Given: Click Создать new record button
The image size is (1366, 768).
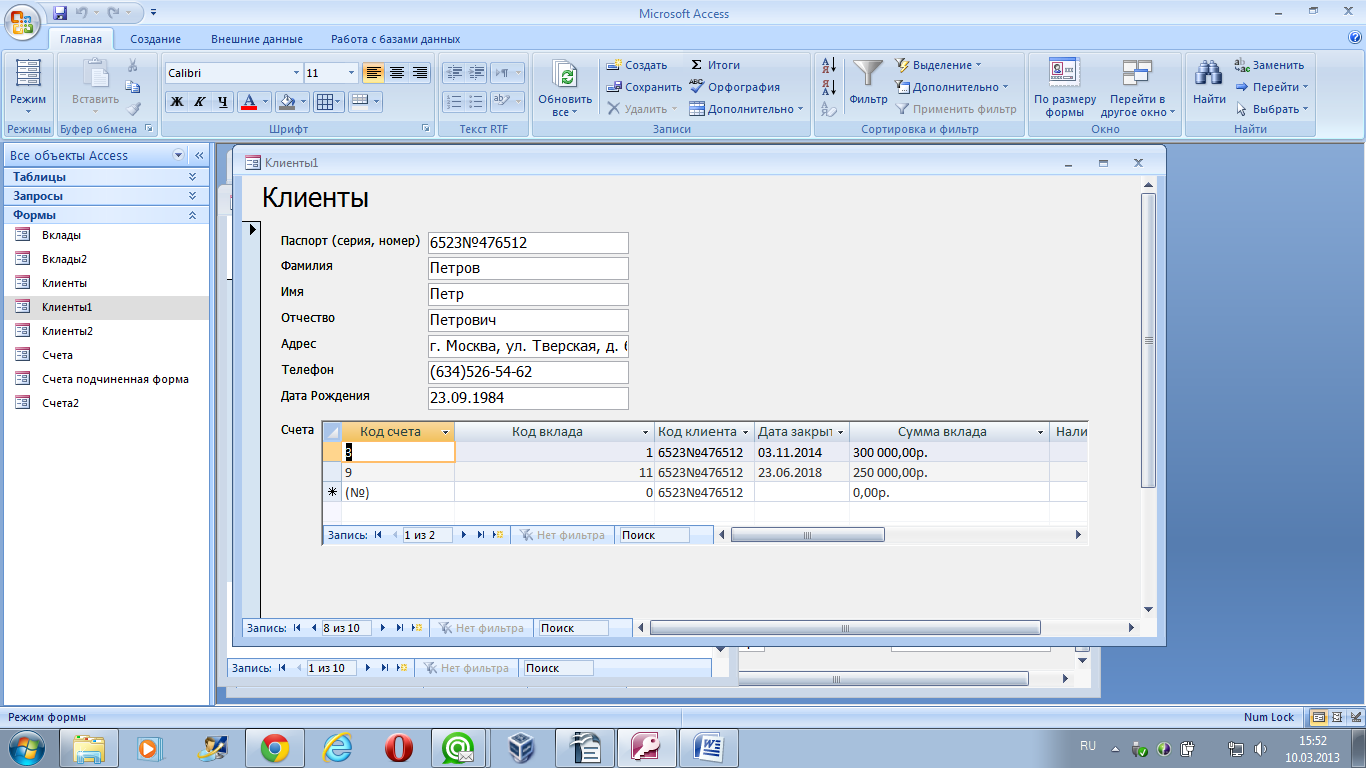Looking at the screenshot, I should (637, 65).
